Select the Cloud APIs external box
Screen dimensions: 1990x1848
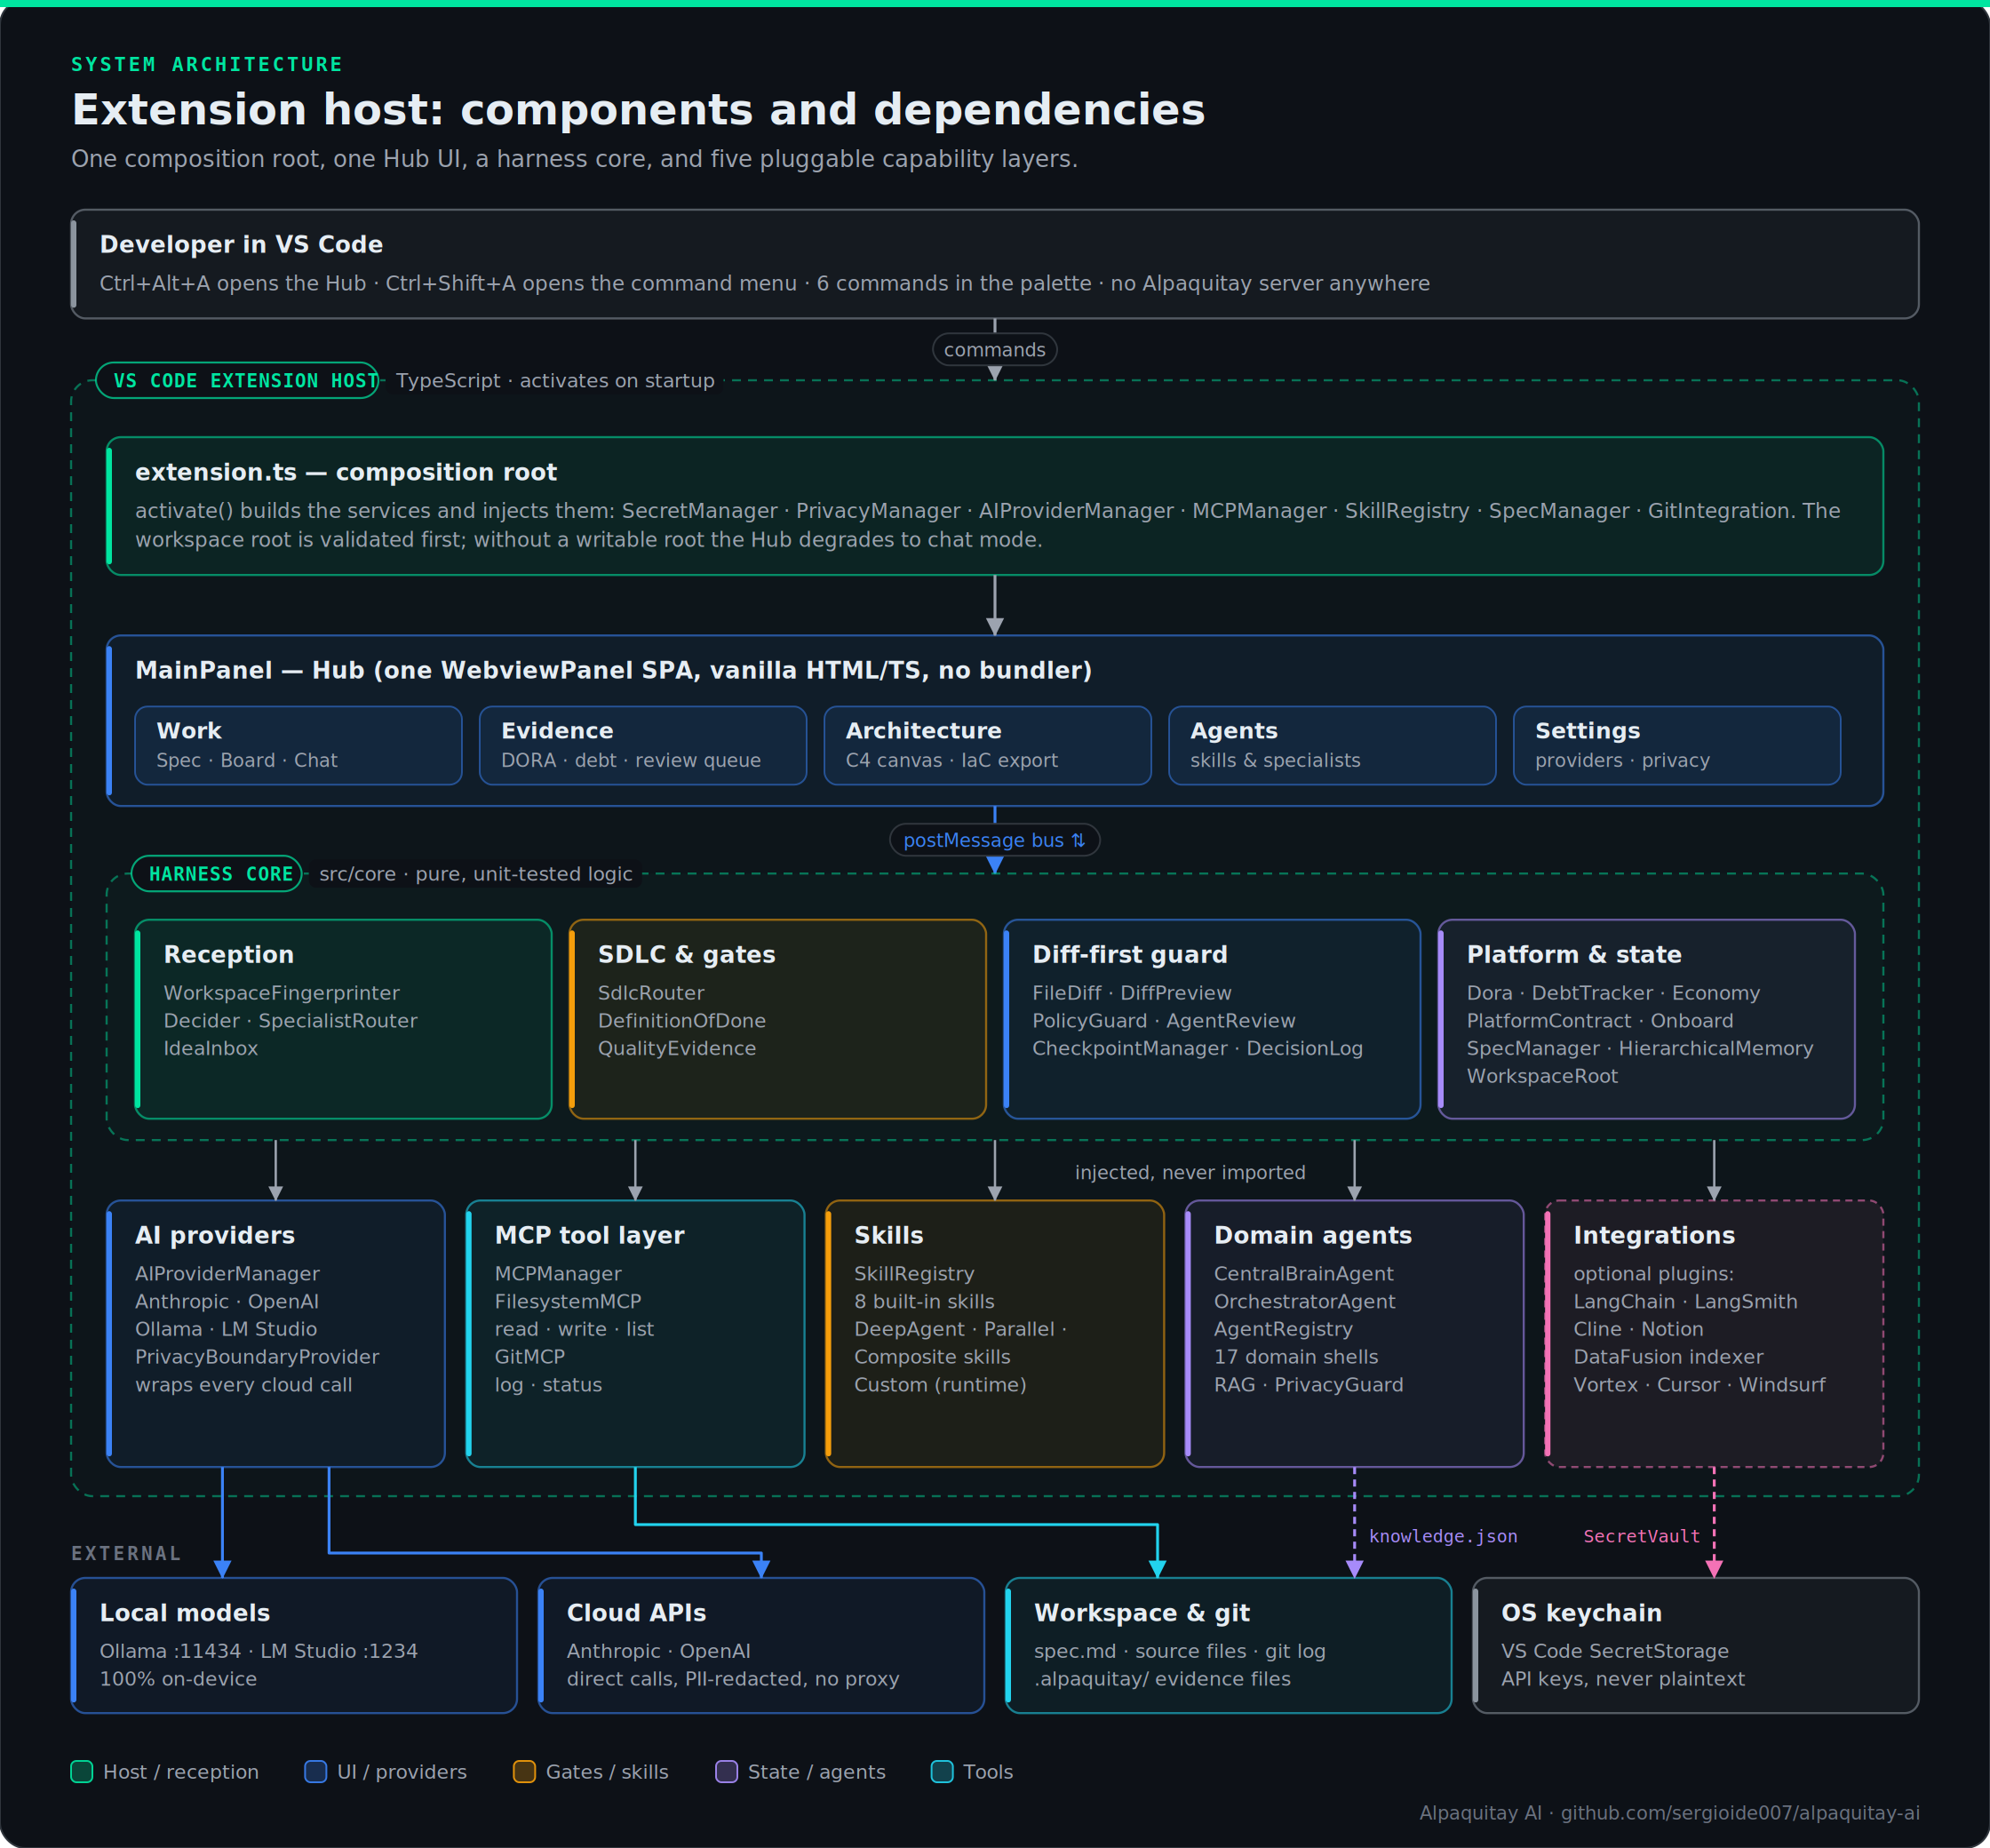761,1645
